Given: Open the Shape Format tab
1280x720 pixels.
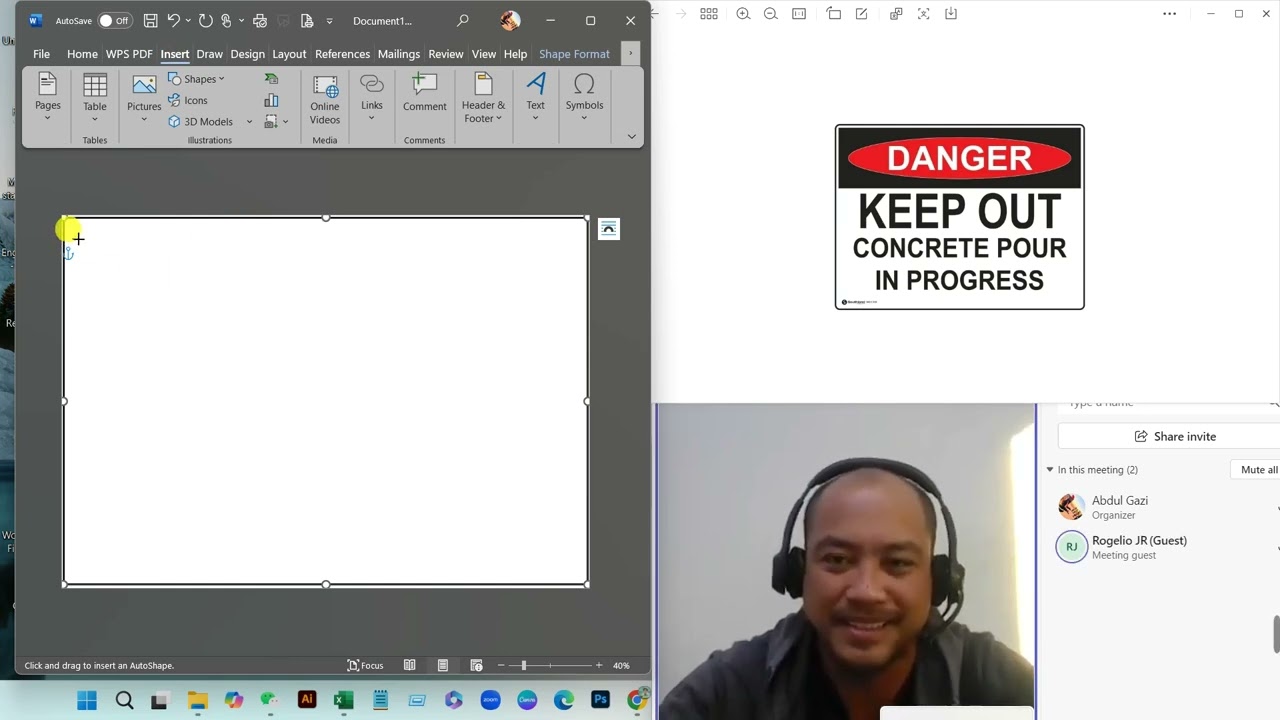Looking at the screenshot, I should [x=574, y=54].
